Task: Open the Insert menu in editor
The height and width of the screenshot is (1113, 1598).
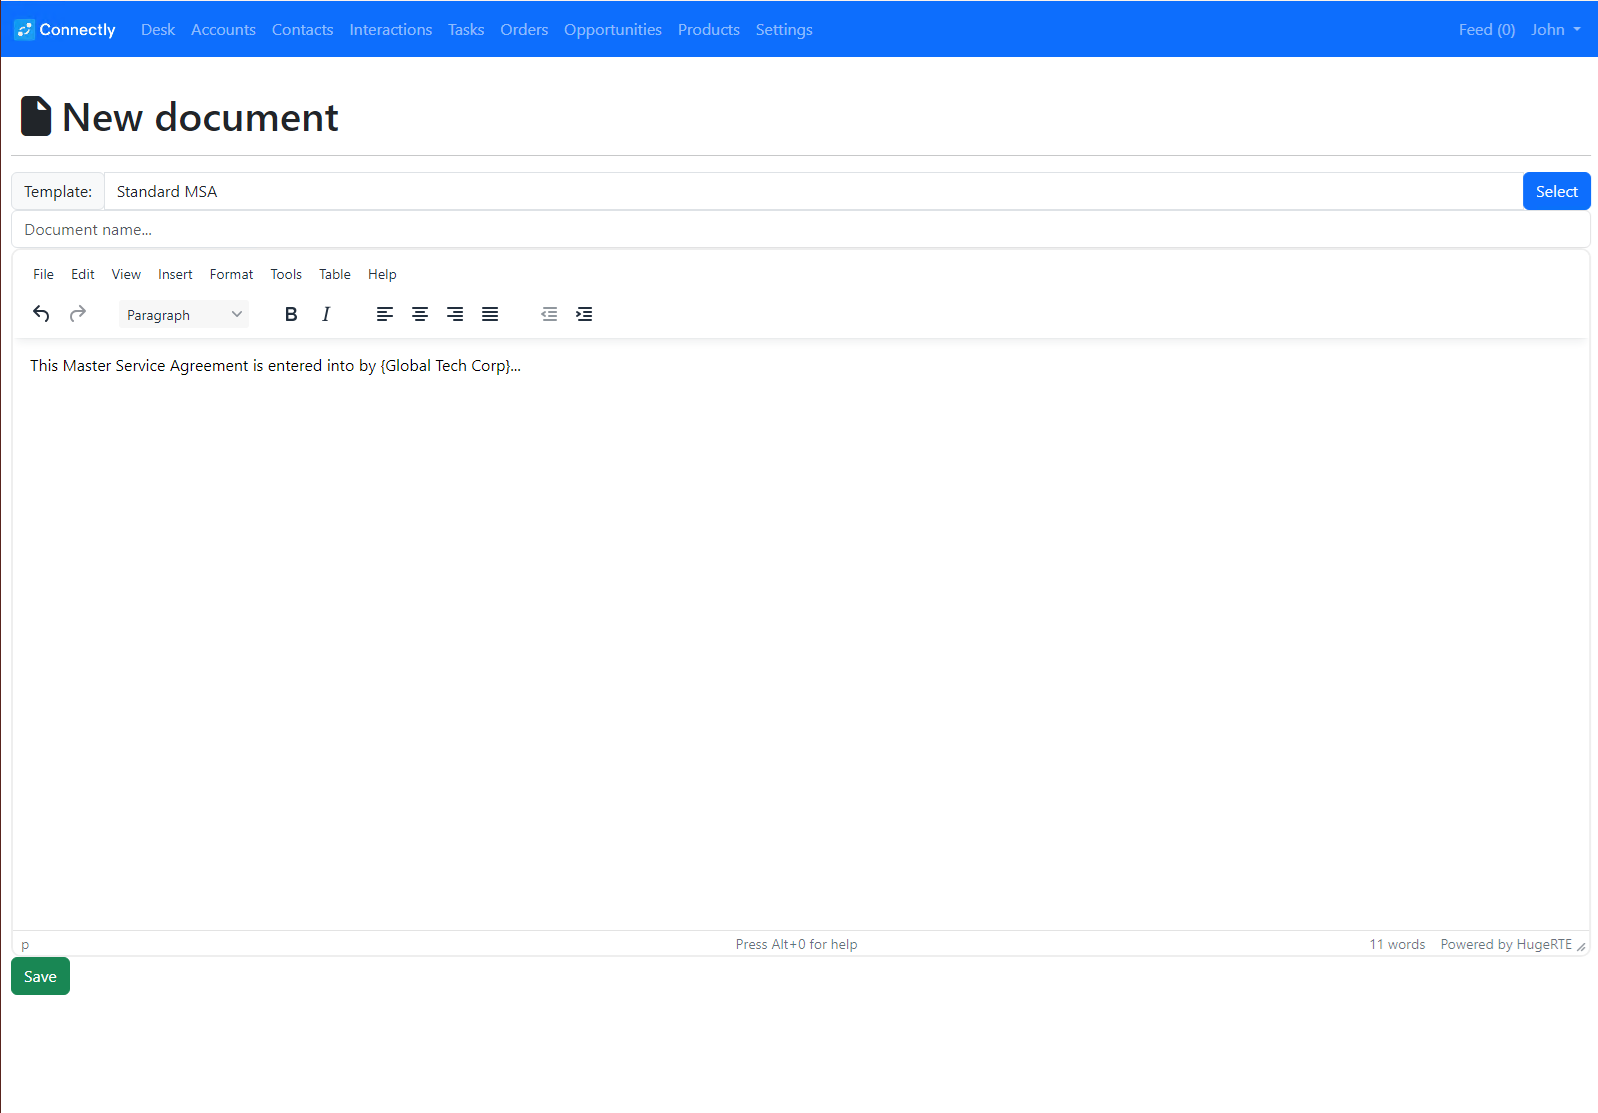Action: (175, 274)
